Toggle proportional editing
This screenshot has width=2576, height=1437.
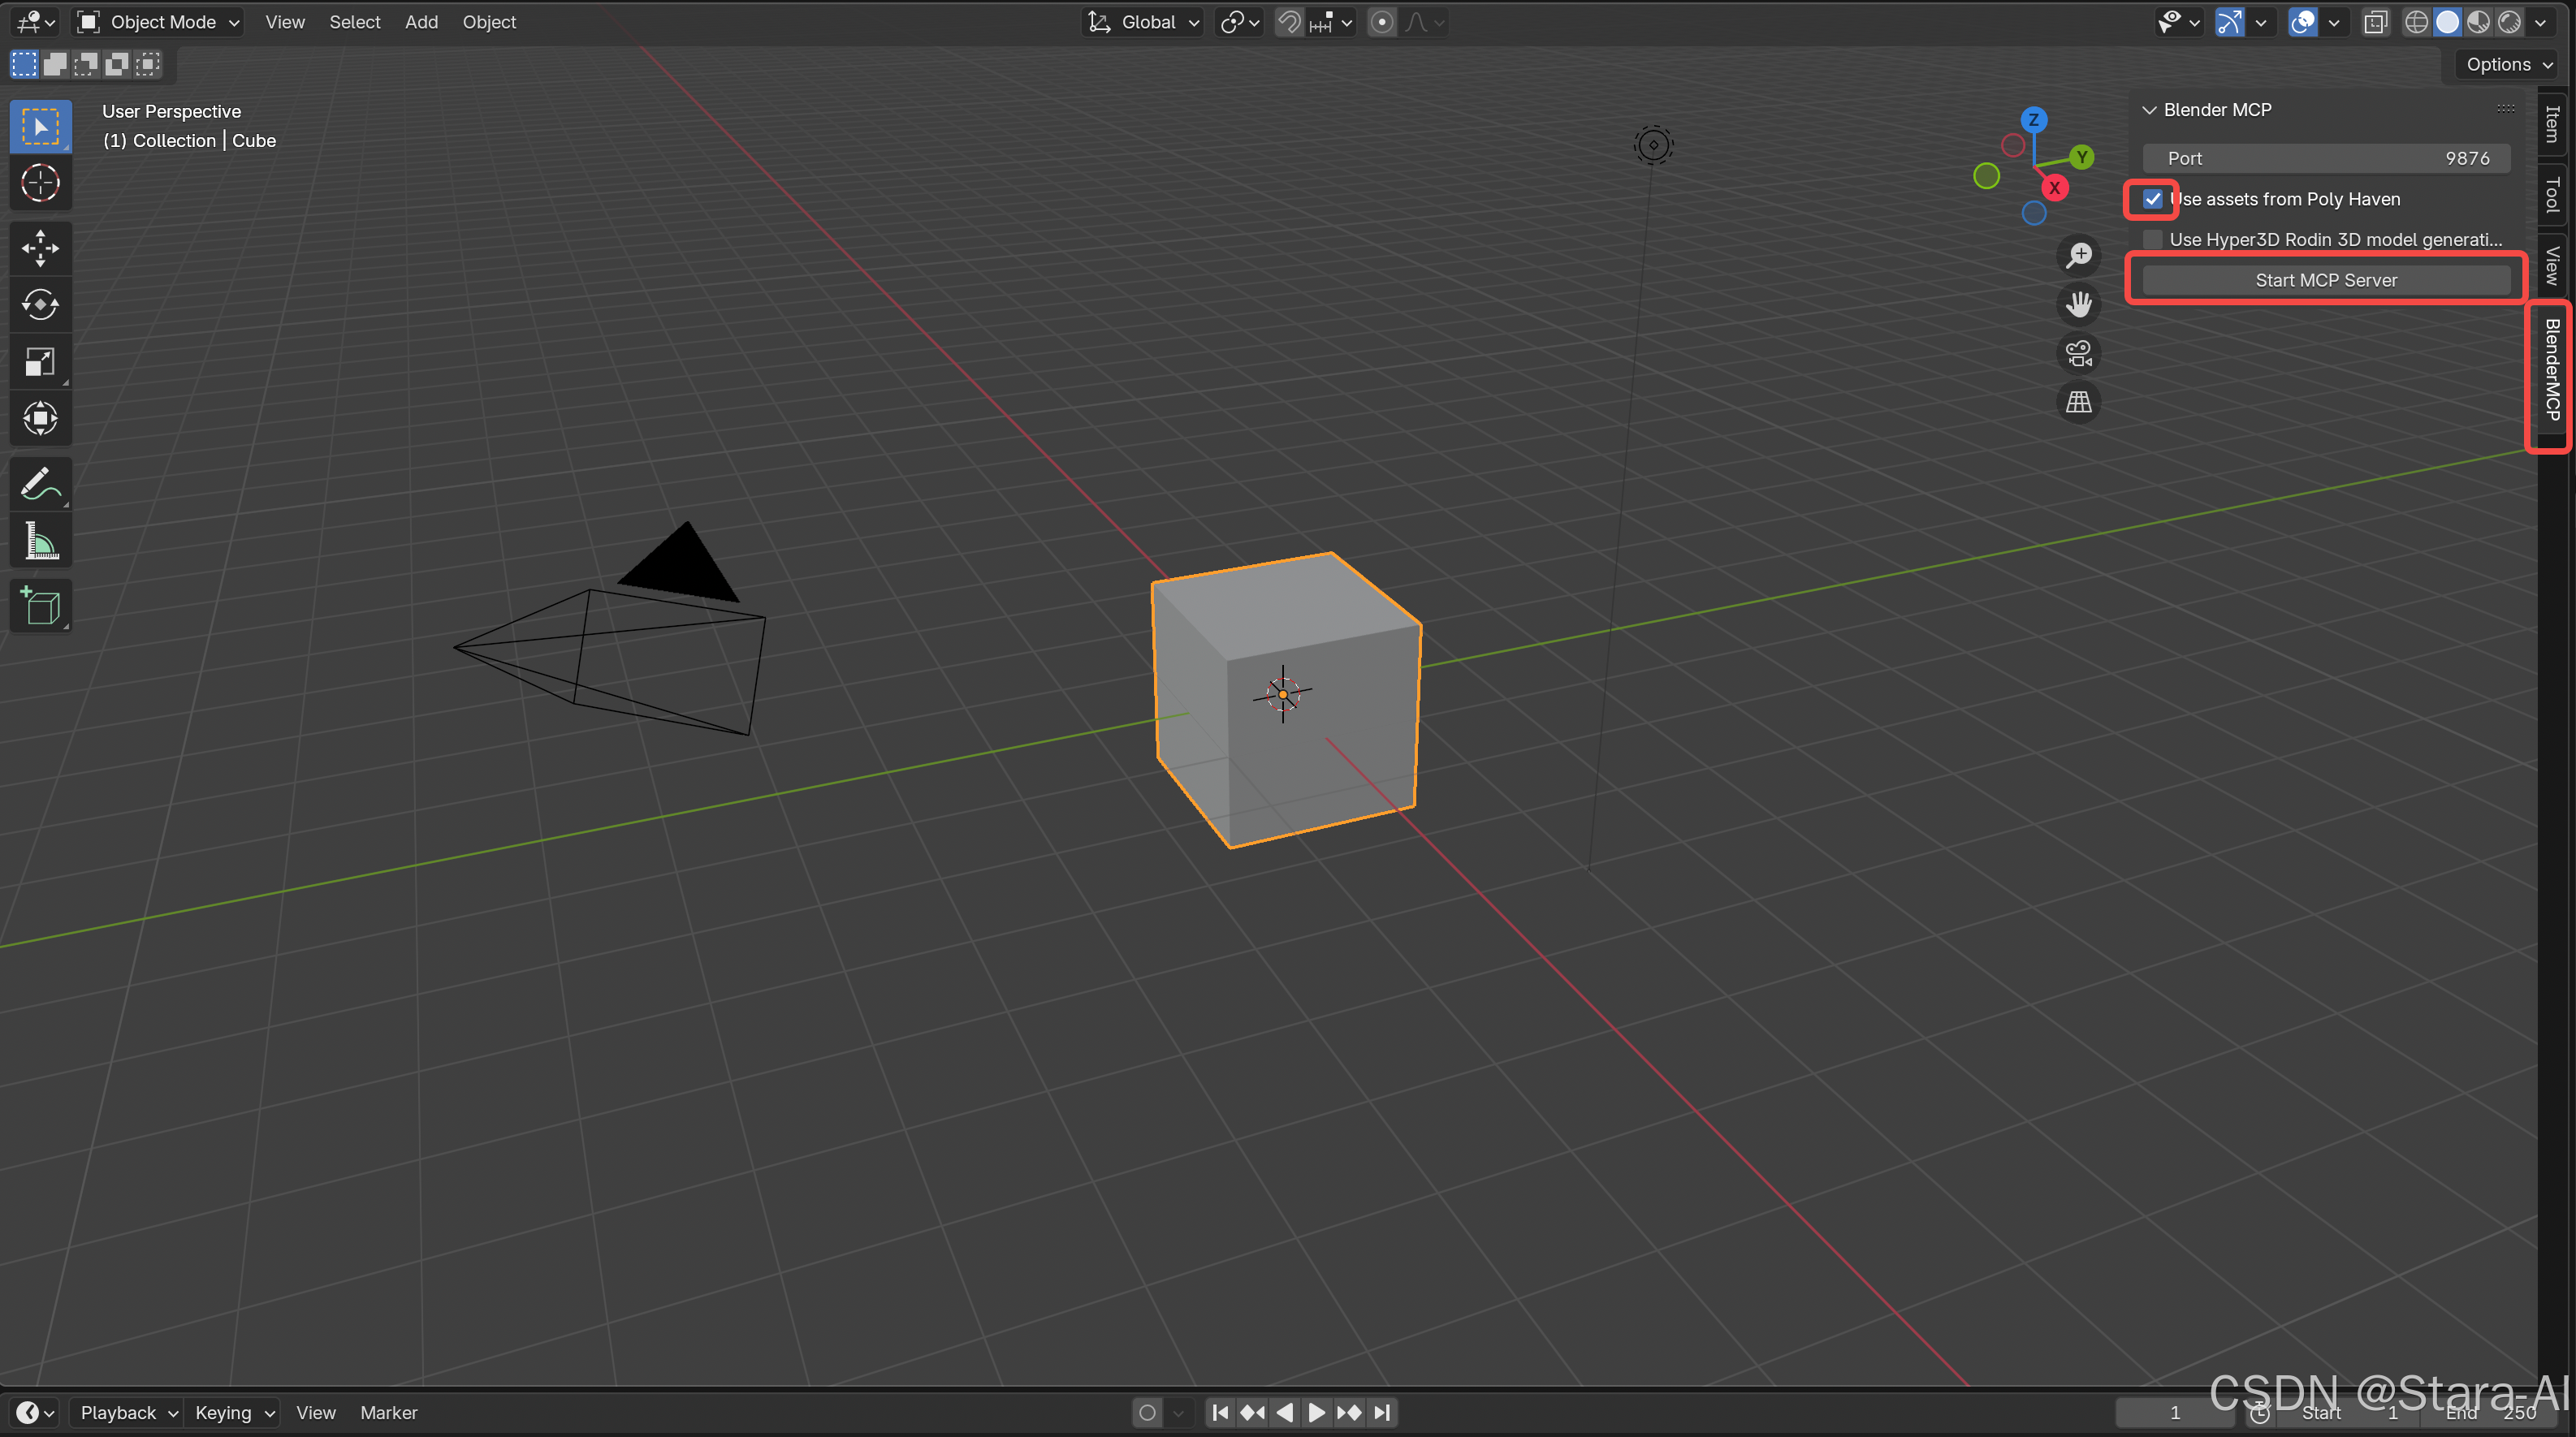click(1382, 22)
